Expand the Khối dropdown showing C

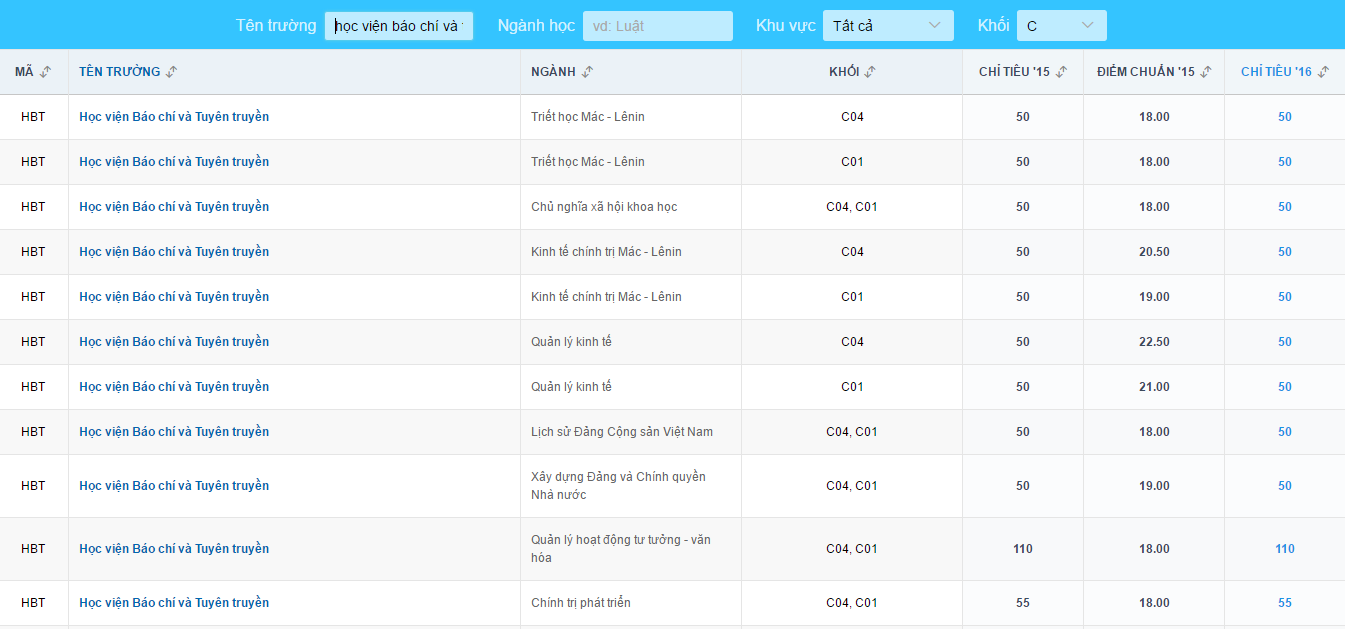(x=1061, y=26)
